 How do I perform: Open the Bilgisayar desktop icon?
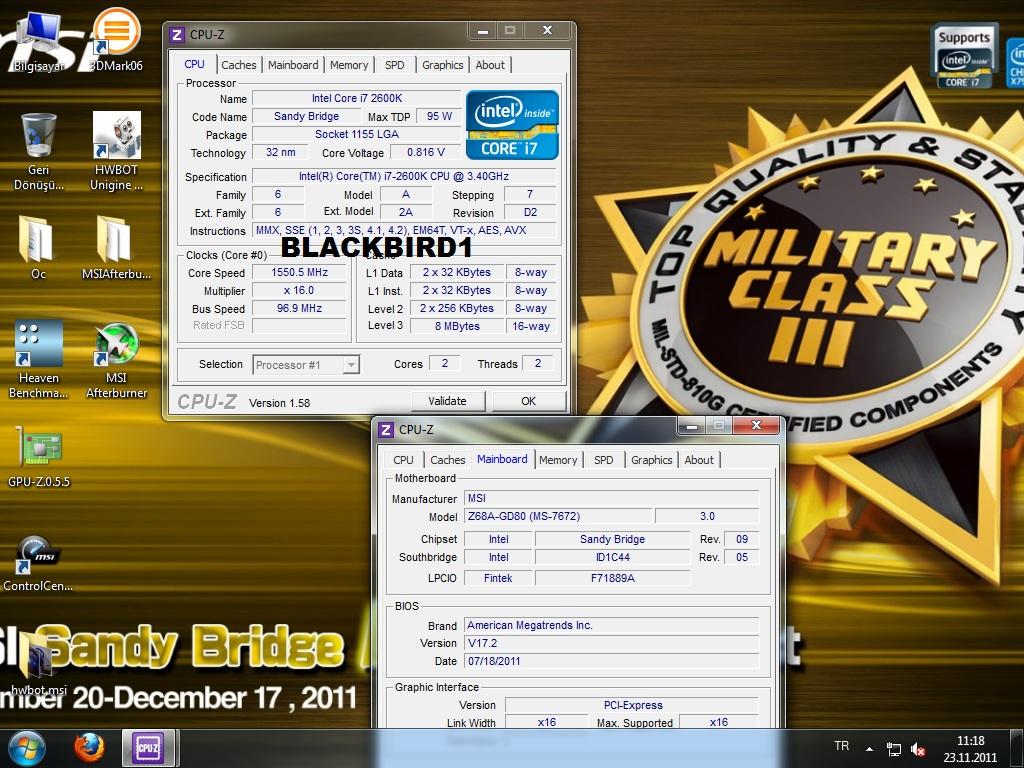tap(38, 40)
